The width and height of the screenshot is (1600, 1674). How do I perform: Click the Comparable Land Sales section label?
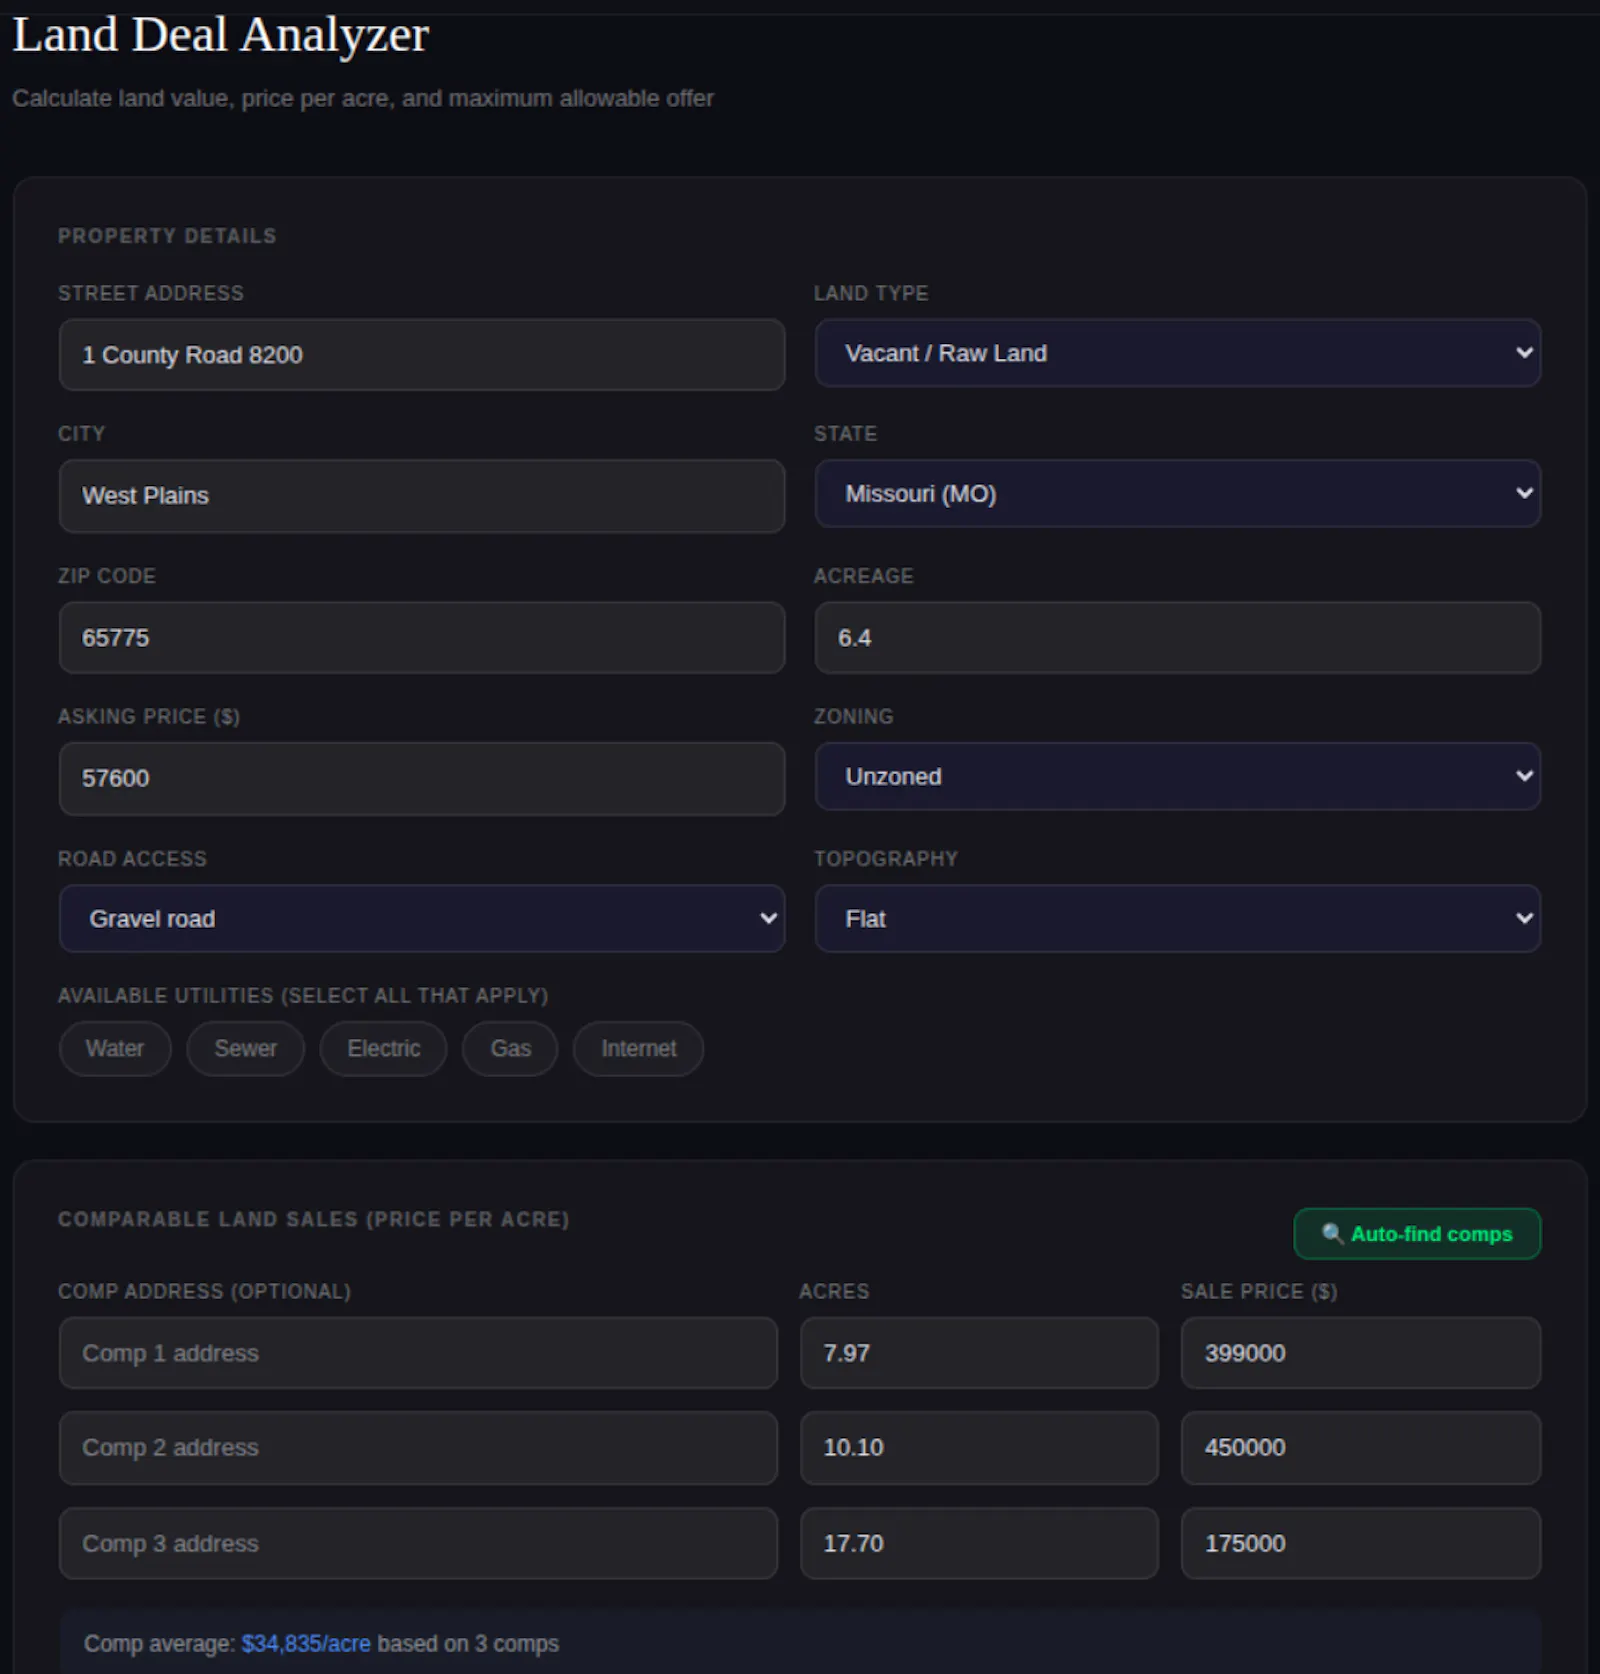(x=313, y=1219)
